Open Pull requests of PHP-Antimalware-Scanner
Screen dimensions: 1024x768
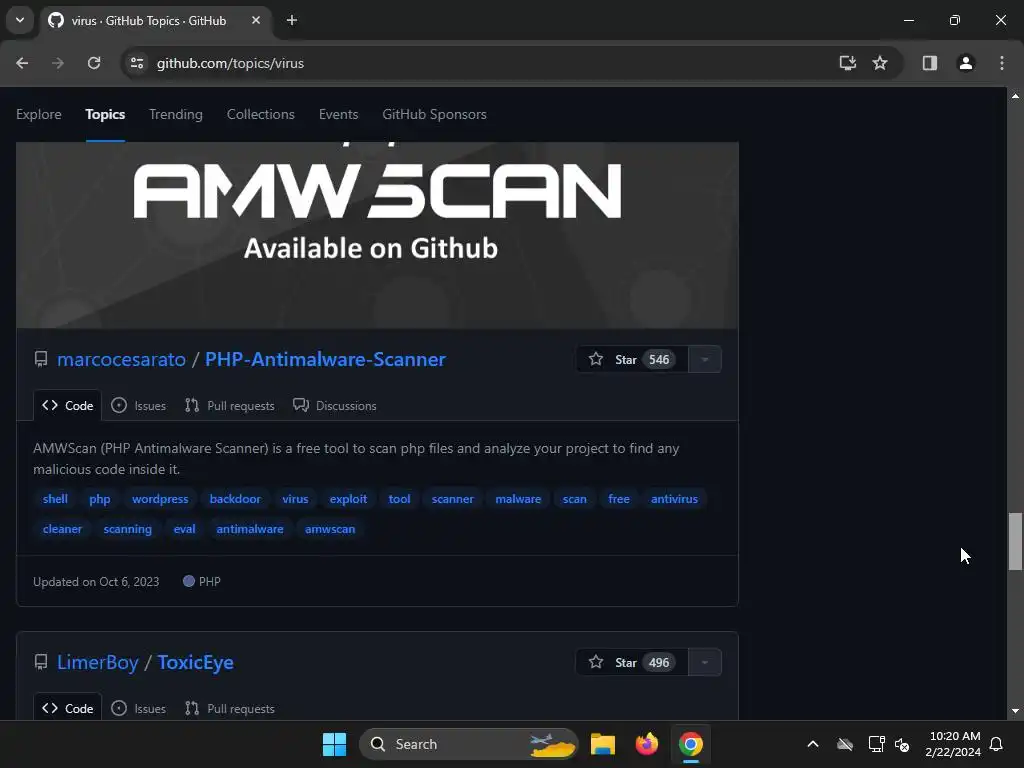[x=230, y=406]
